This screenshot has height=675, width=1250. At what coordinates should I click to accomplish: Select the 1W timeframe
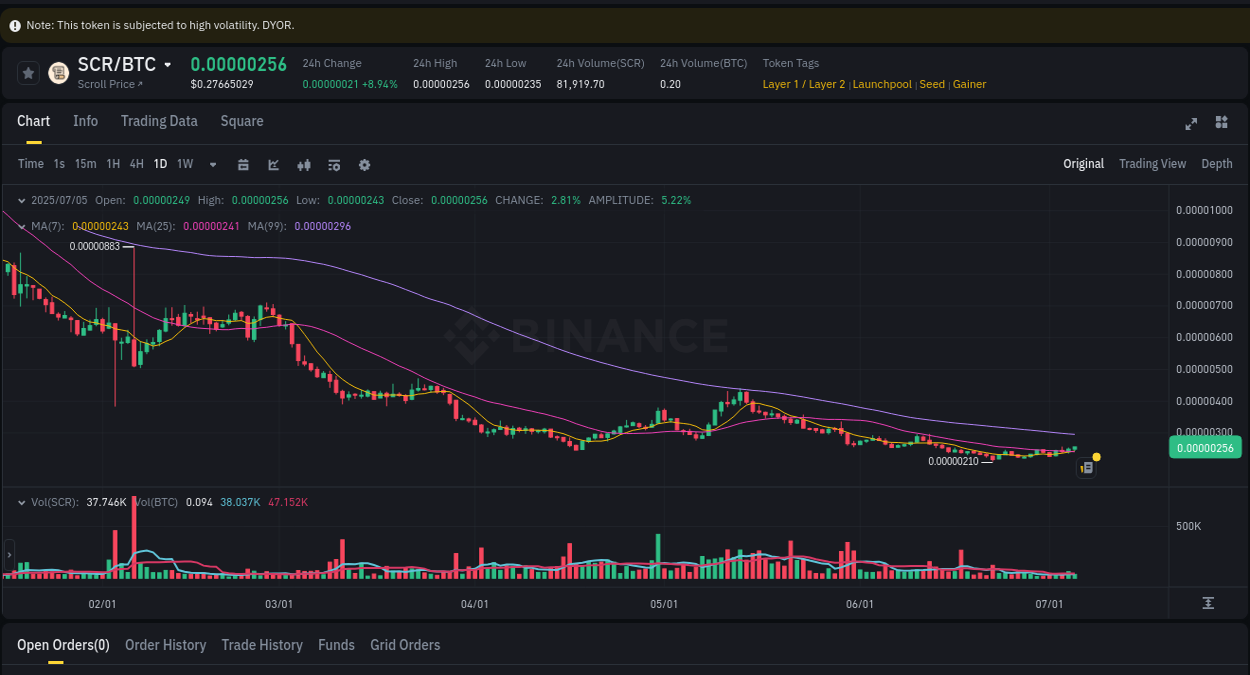184,163
